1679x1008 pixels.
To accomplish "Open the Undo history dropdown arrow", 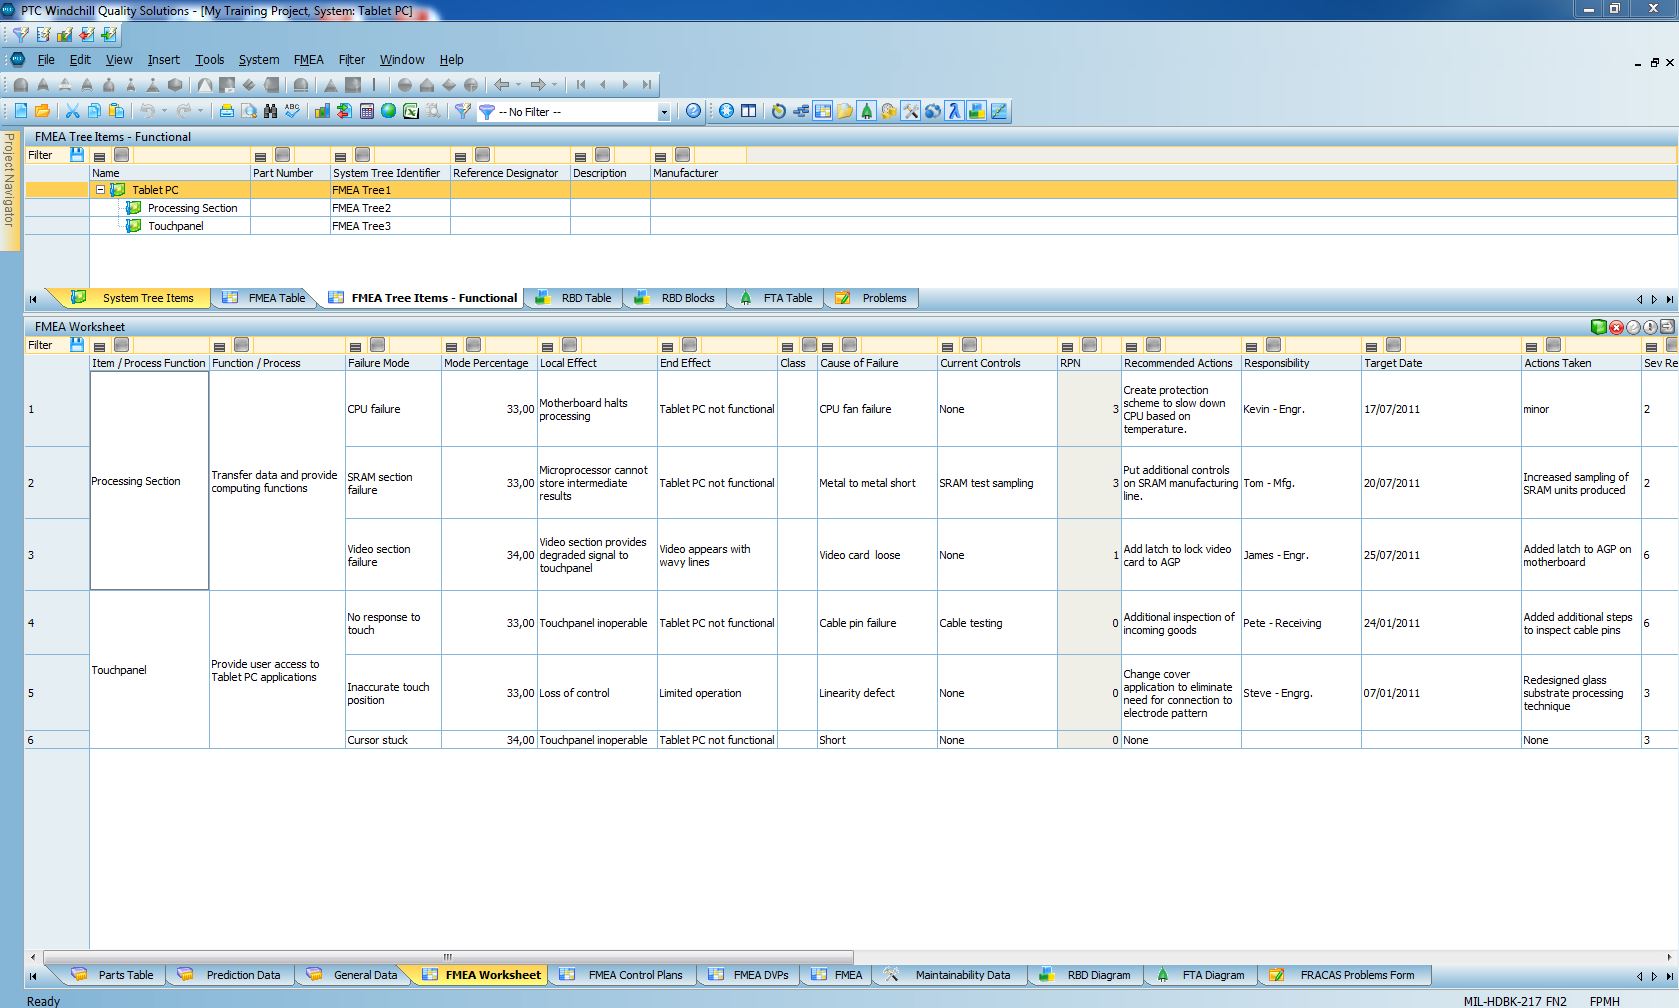I will [164, 111].
